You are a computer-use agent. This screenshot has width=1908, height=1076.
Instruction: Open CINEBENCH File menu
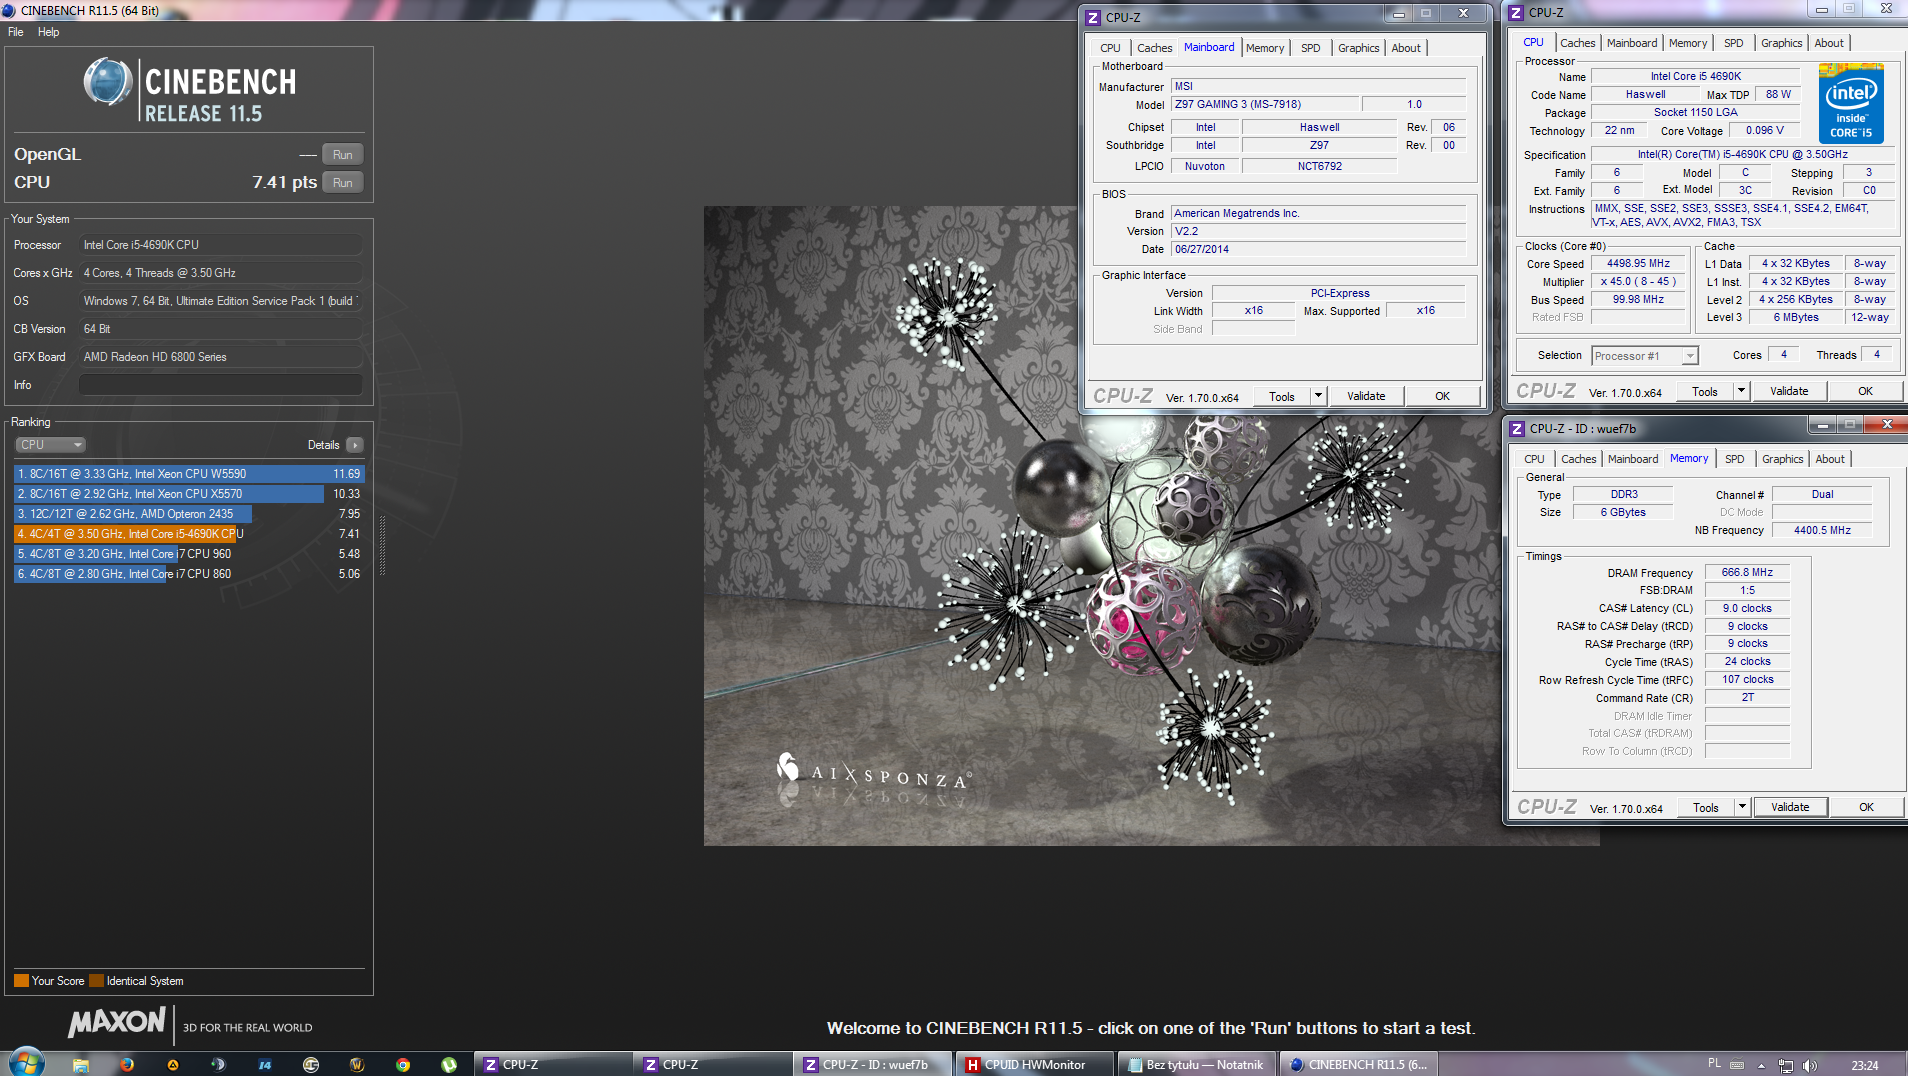click(x=16, y=32)
